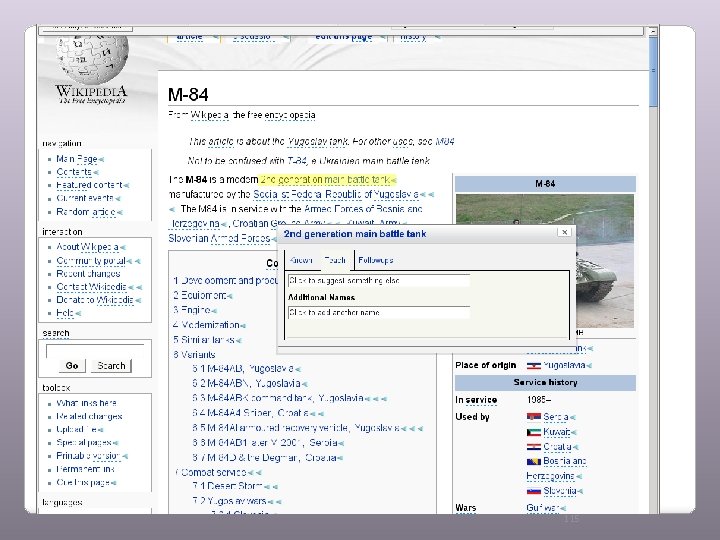720x540 pixels.
Task: Open the Featured content link
Action: tap(89, 185)
